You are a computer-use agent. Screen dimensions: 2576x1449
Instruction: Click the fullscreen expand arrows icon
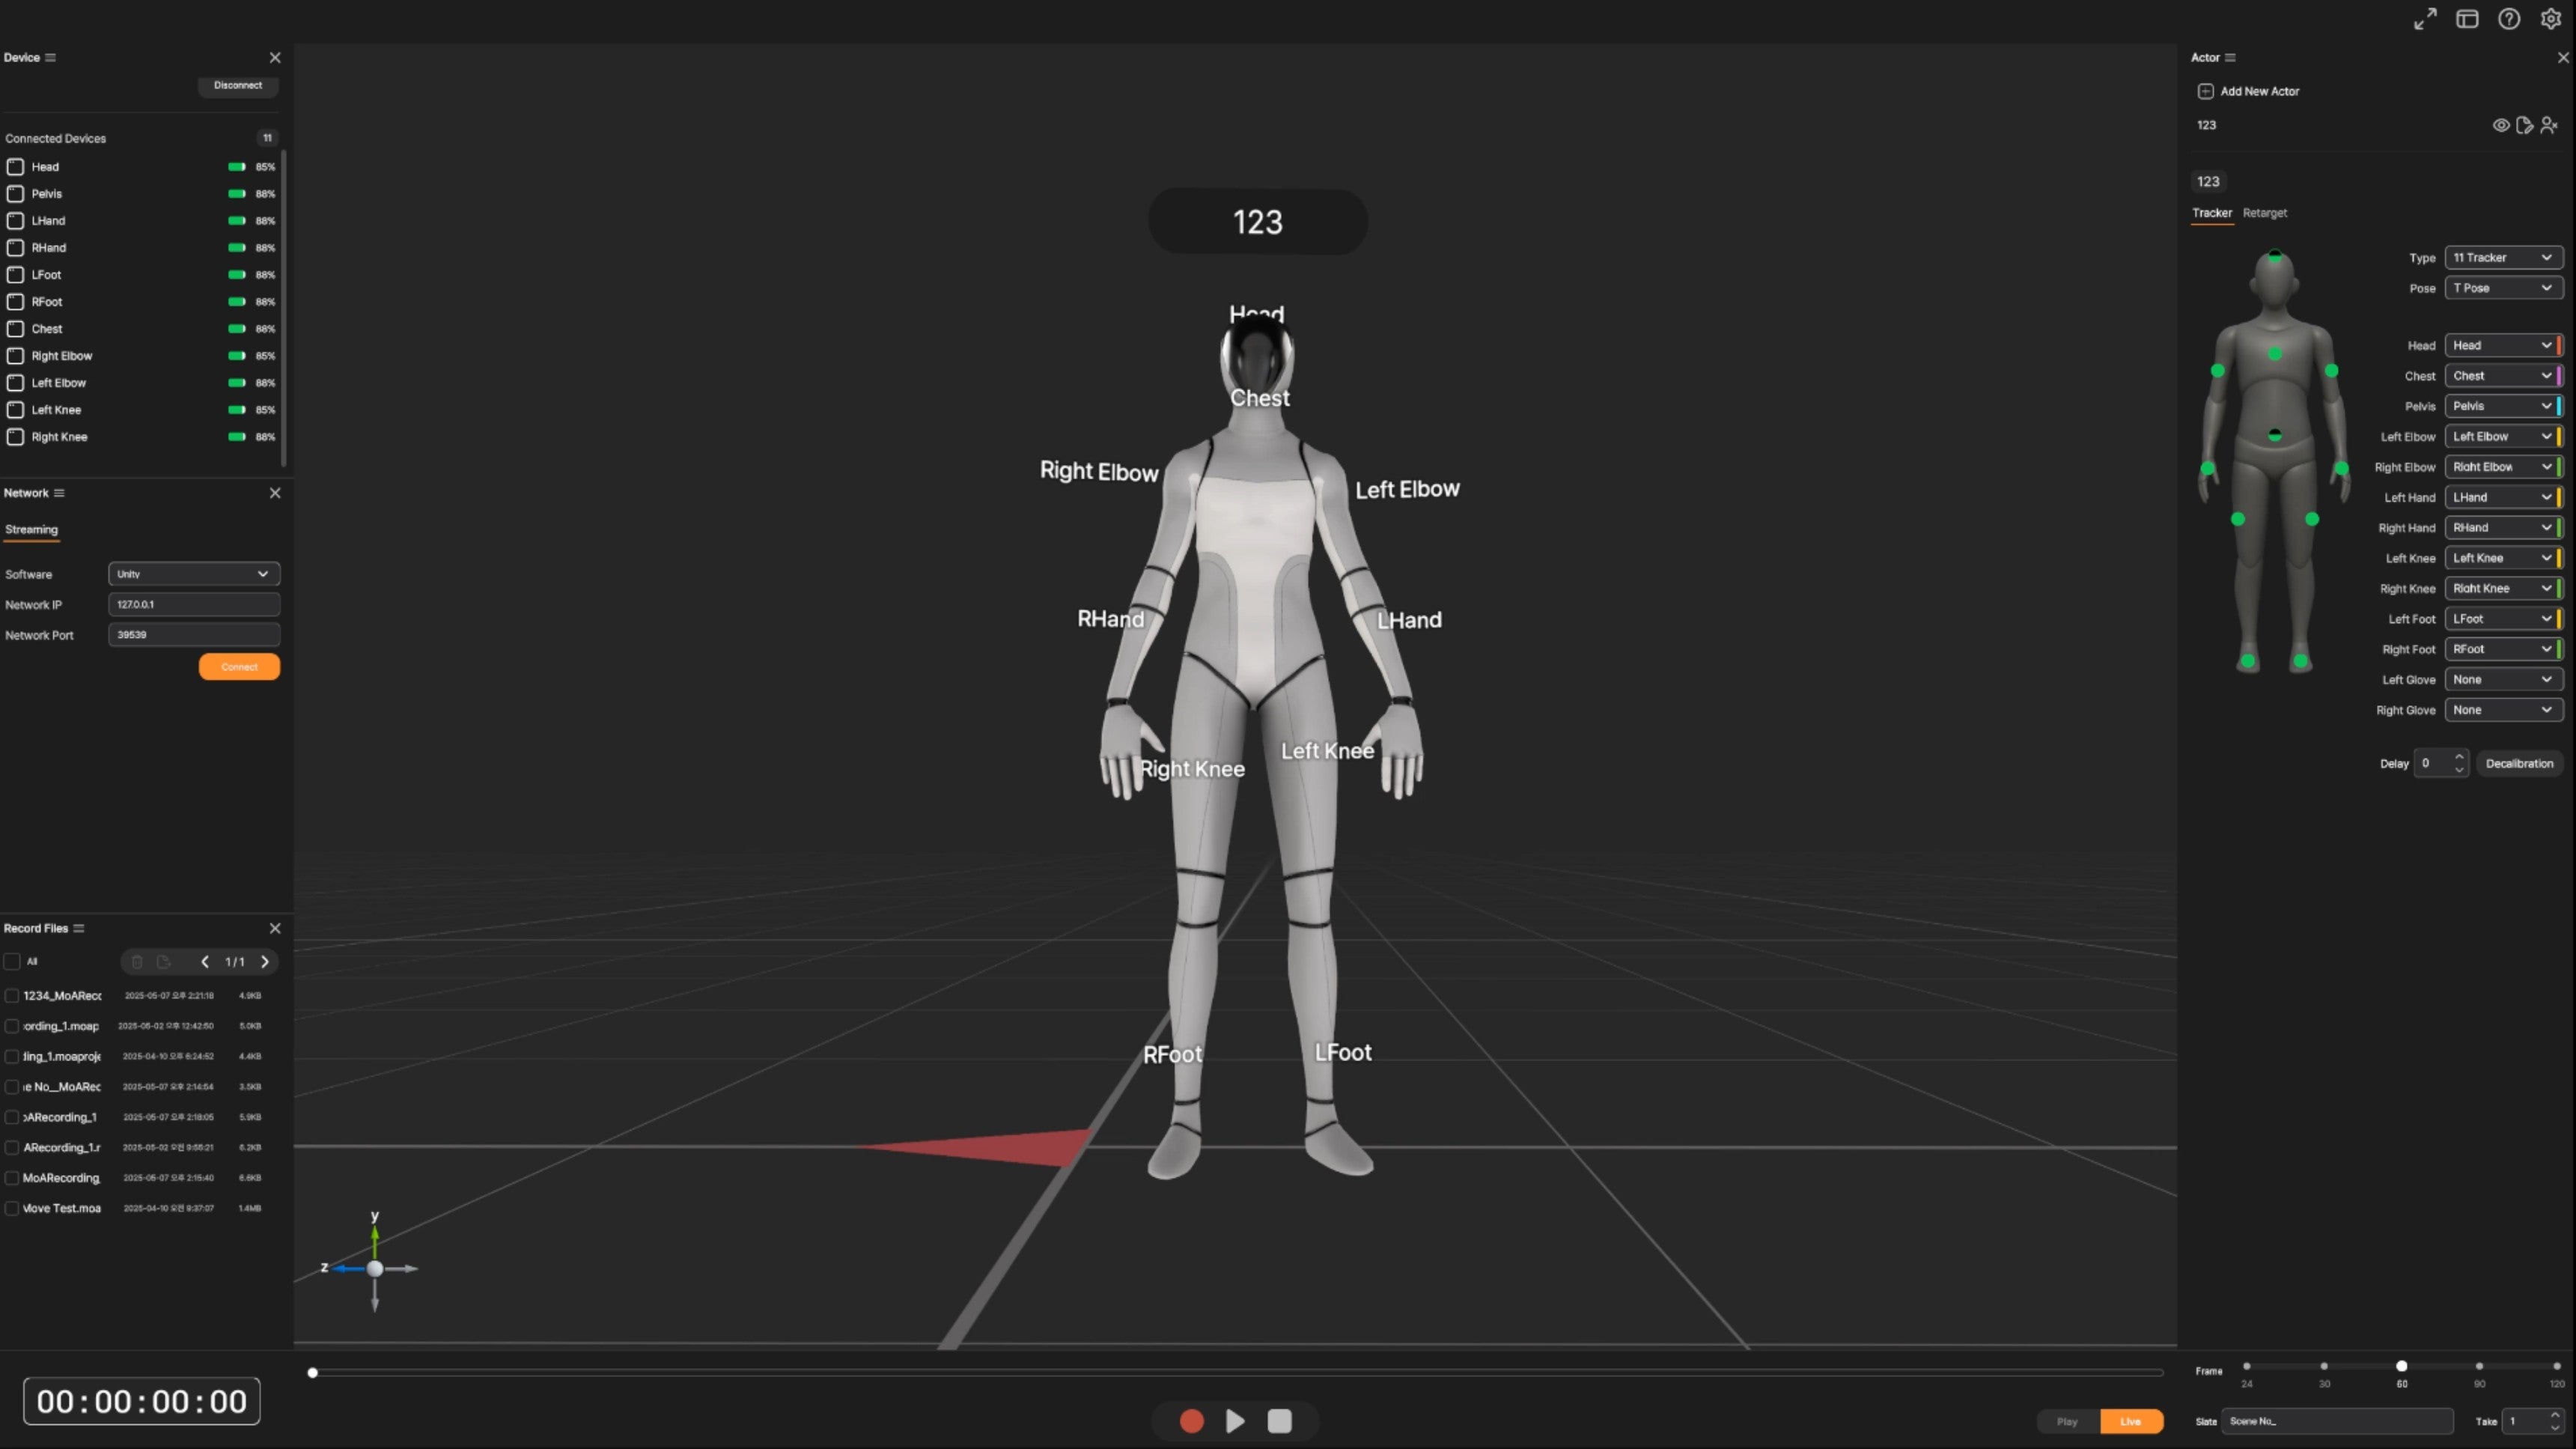pos(2425,19)
